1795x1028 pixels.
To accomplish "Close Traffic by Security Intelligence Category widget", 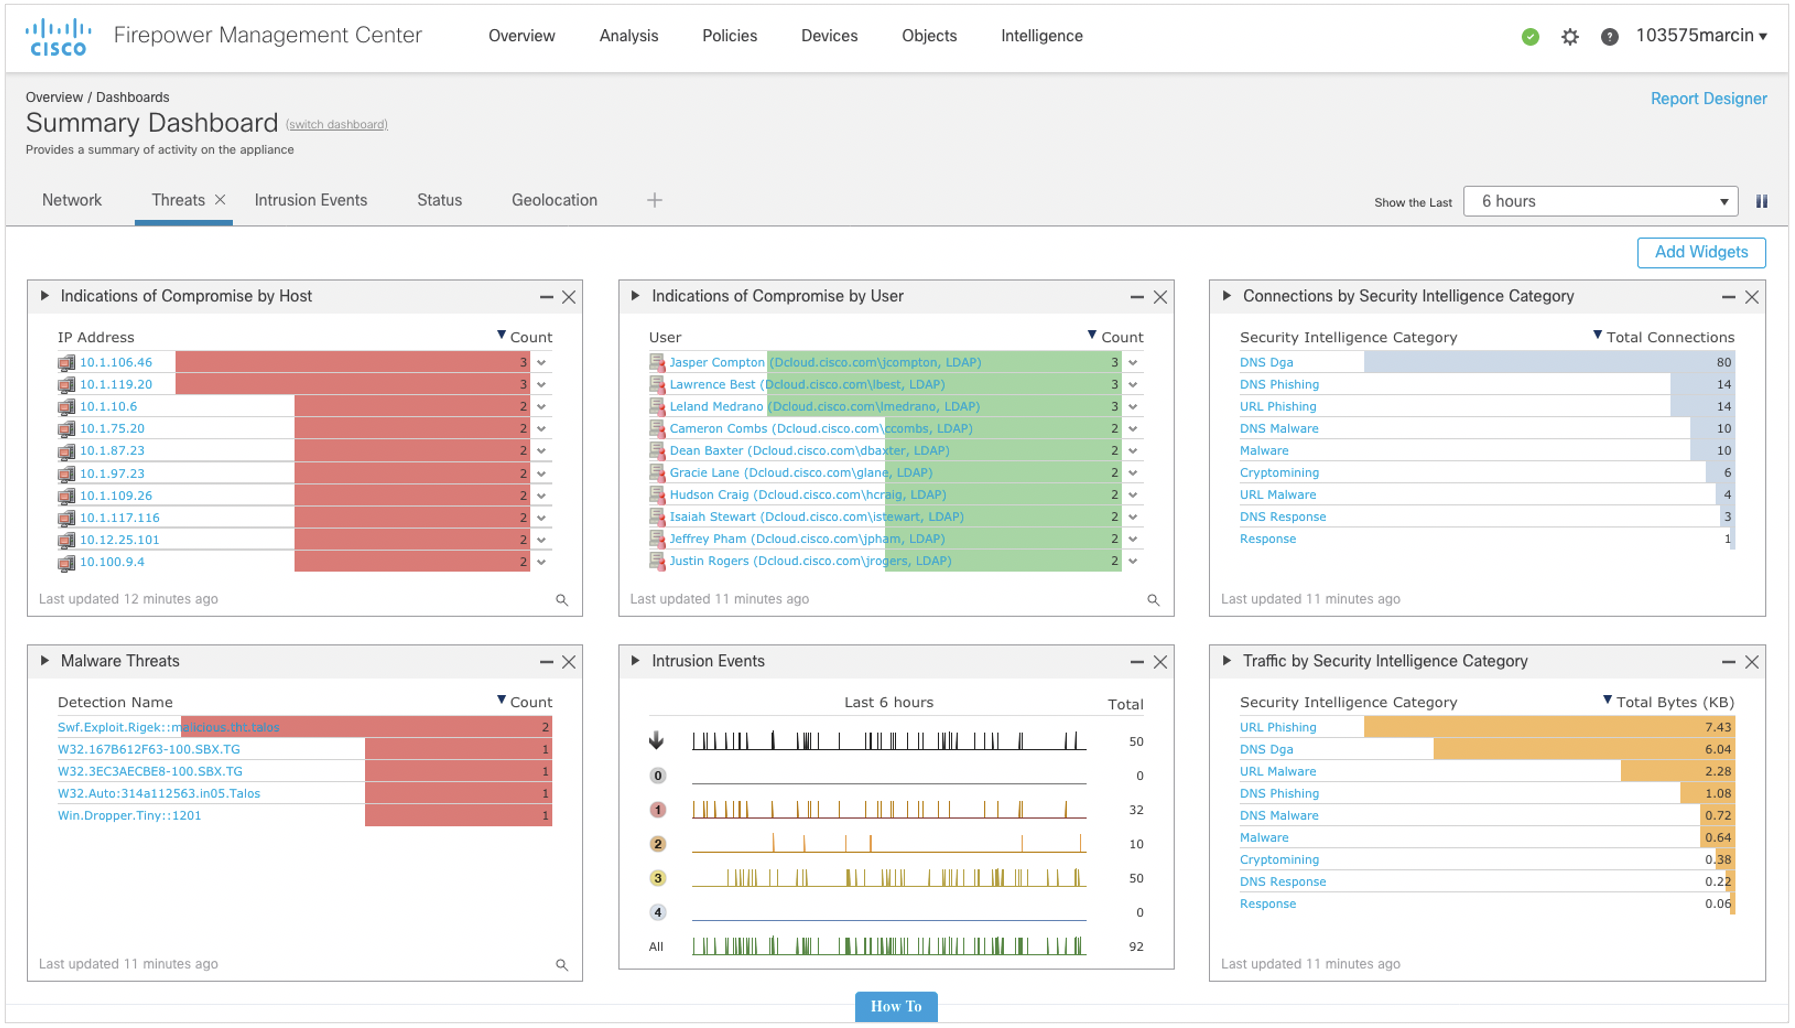I will click(x=1752, y=662).
